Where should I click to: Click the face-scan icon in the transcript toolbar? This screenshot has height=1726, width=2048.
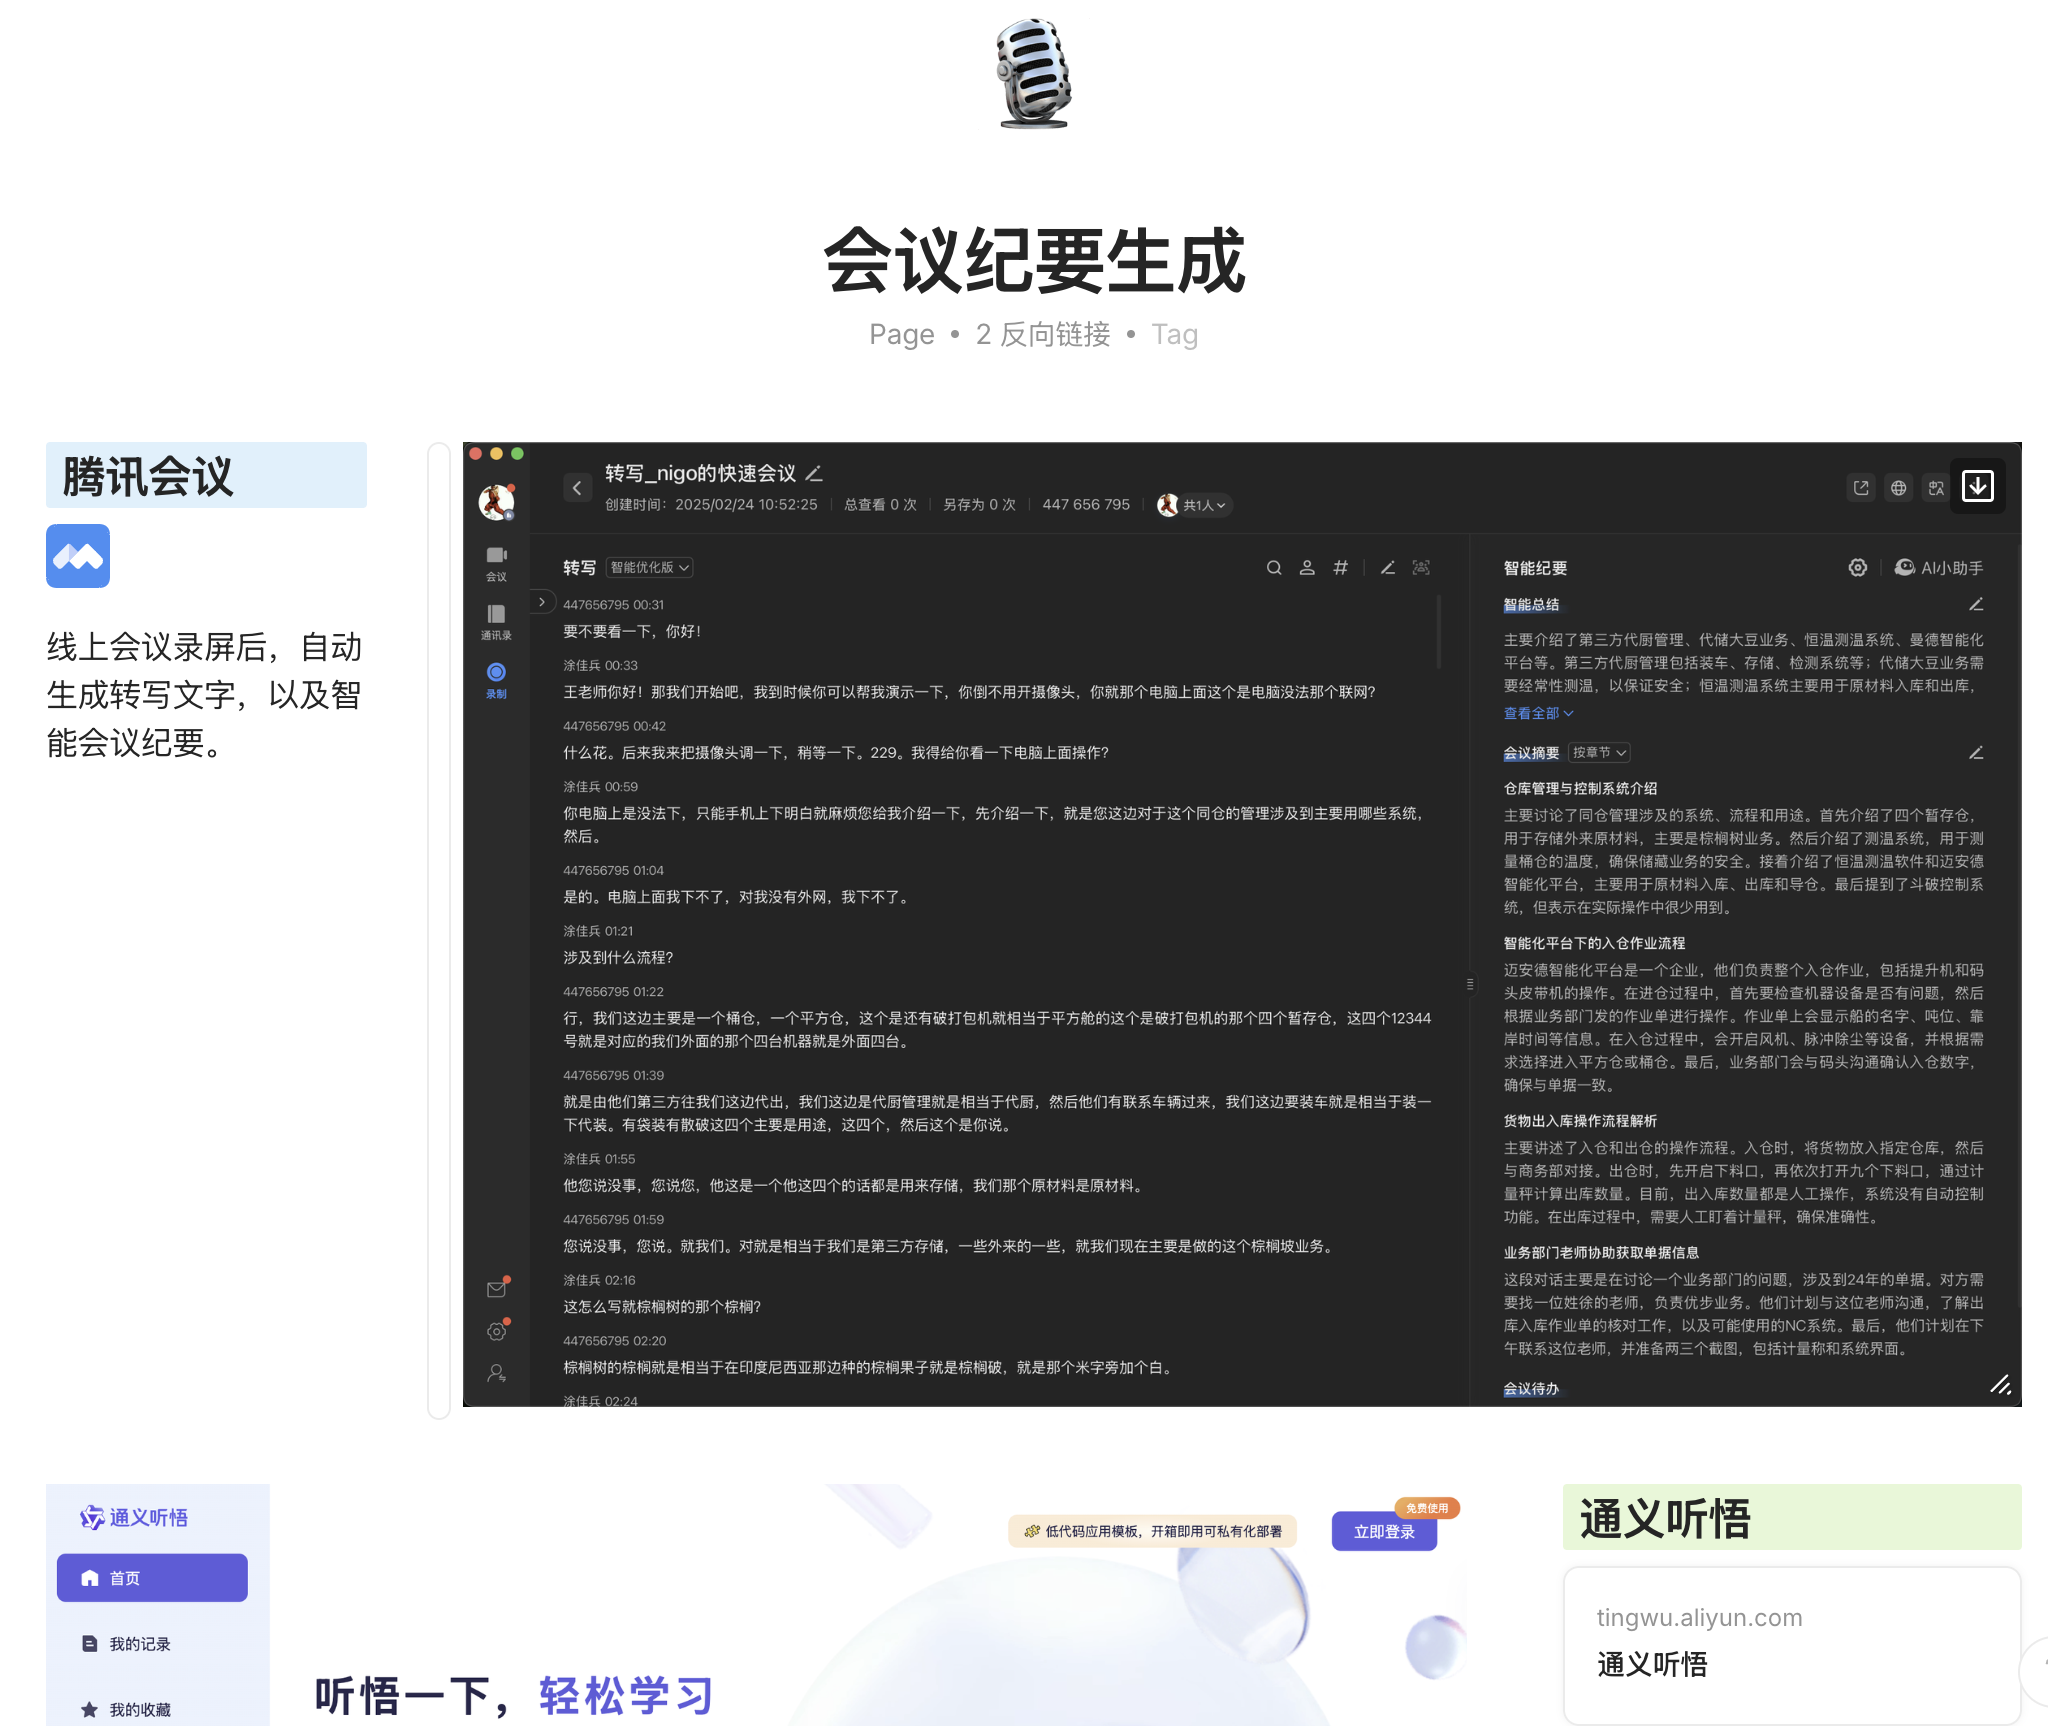[x=1421, y=568]
